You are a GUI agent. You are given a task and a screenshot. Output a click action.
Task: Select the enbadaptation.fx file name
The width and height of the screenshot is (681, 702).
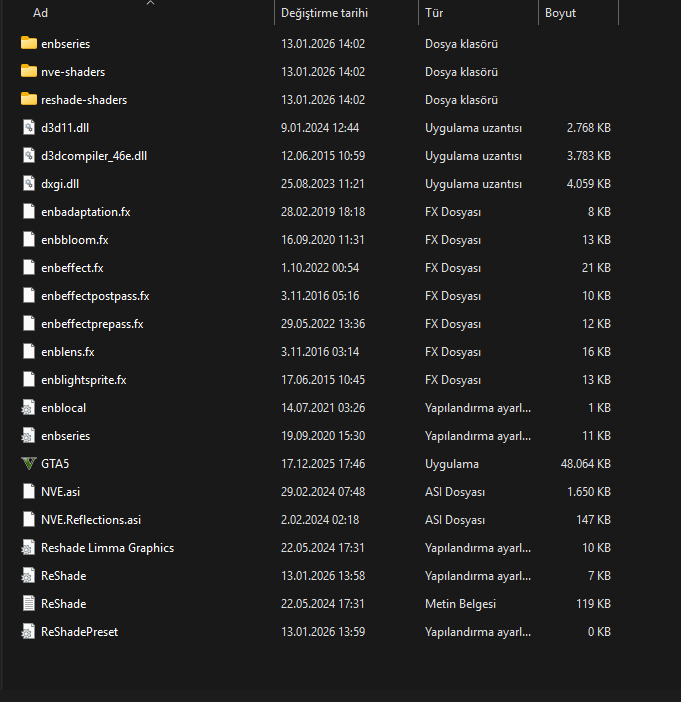pos(86,212)
